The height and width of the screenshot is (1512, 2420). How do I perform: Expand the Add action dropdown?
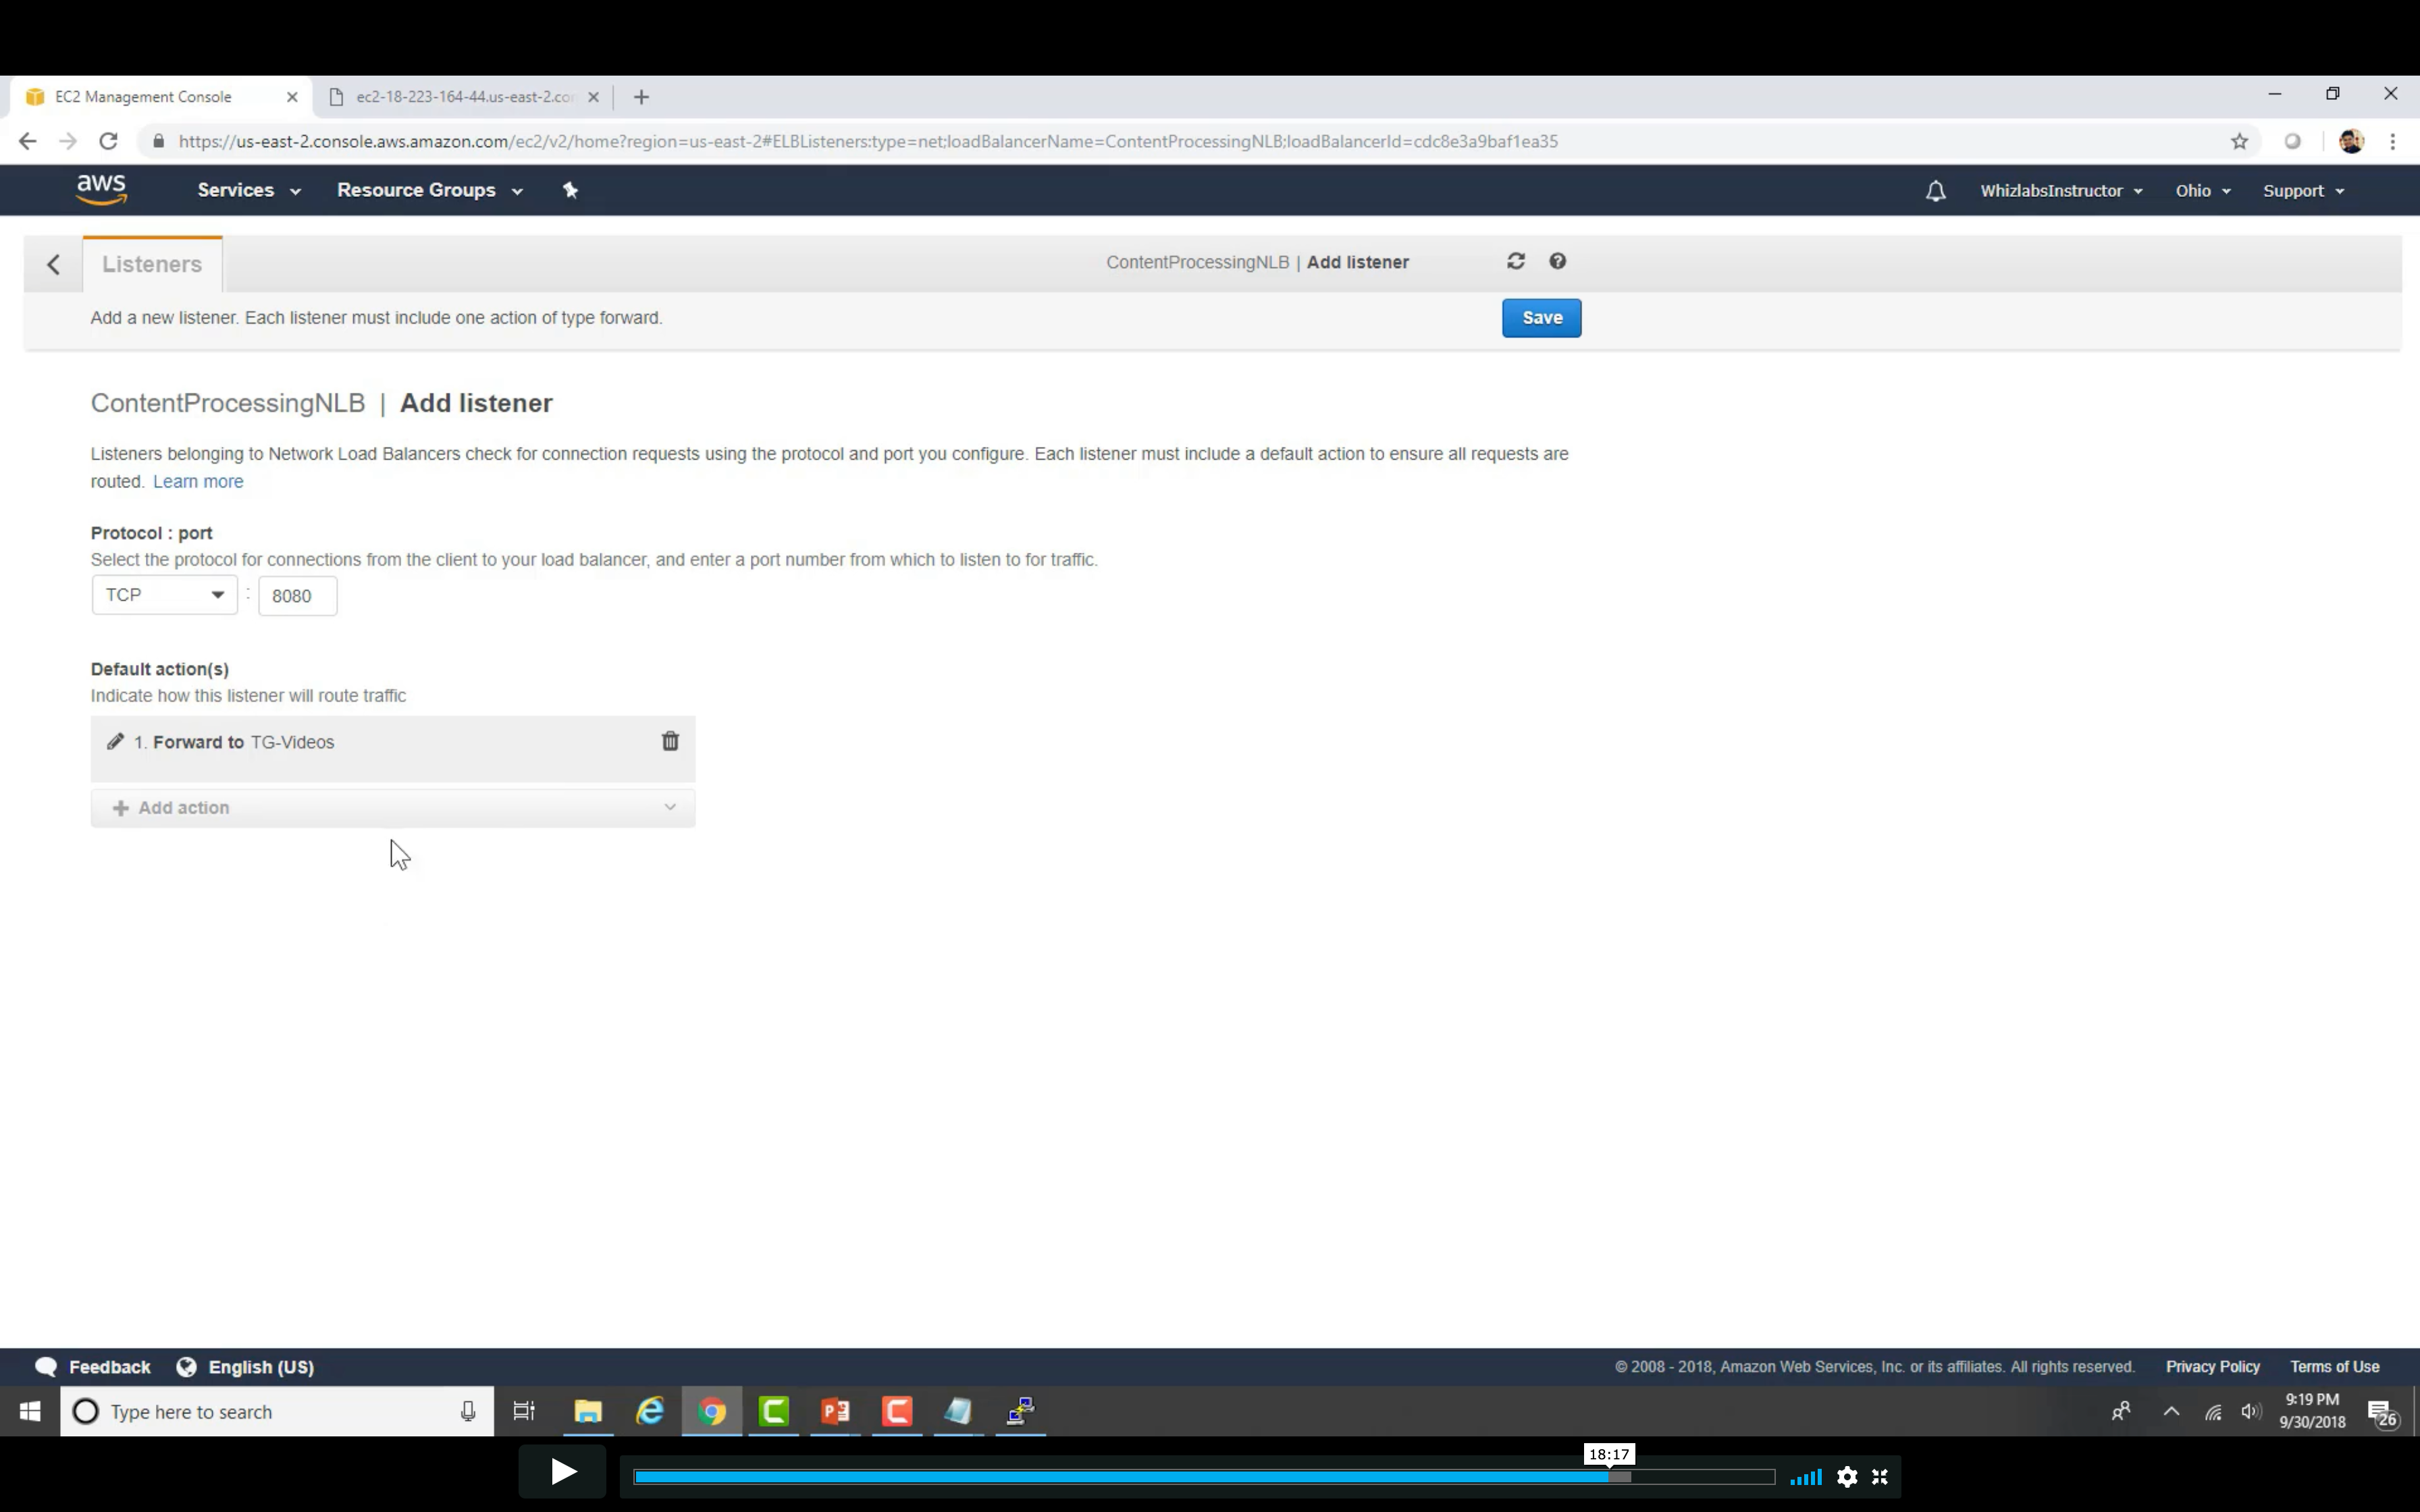point(392,808)
